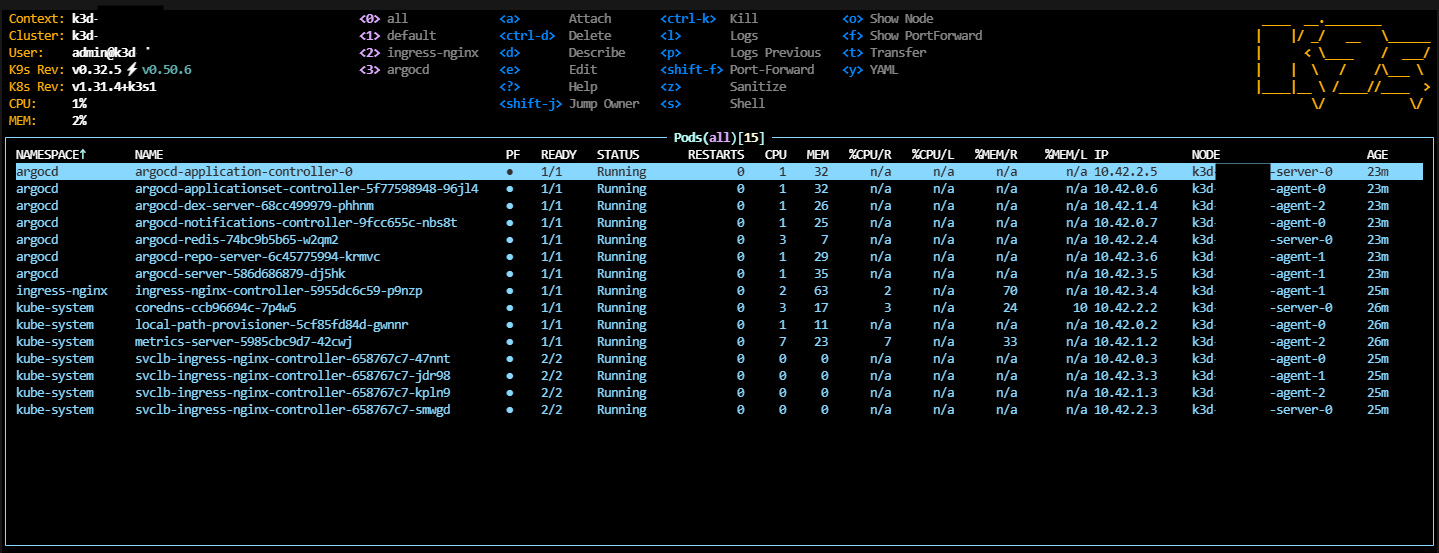Click the %MEM/L column header

click(x=1066, y=155)
